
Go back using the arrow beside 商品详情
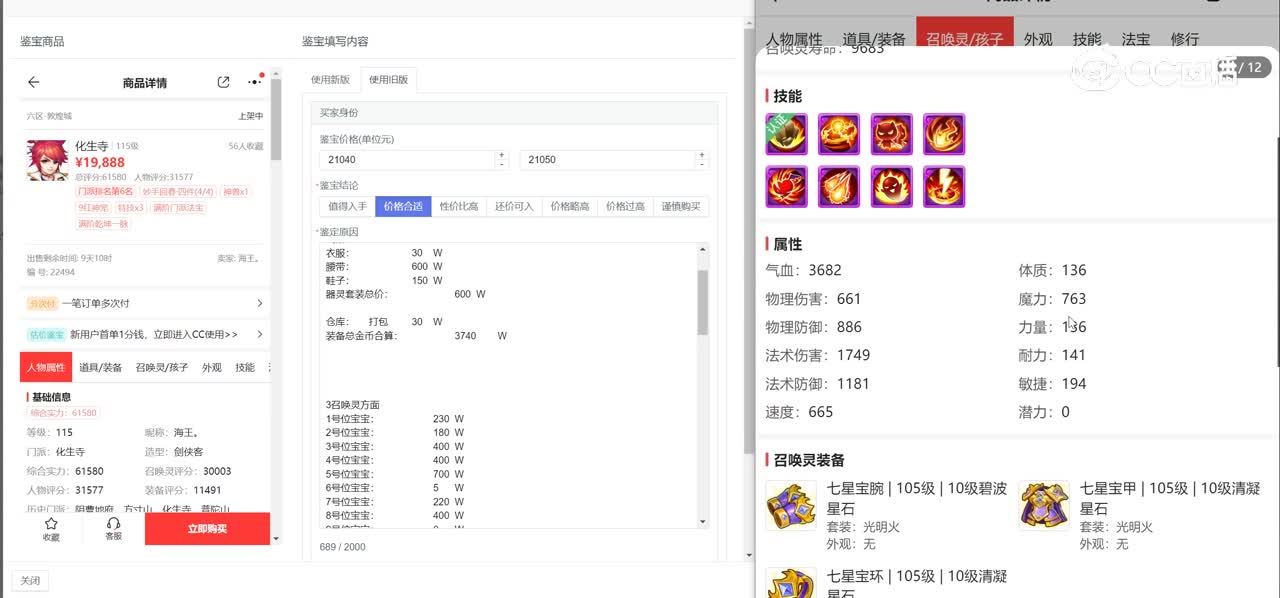pos(34,82)
